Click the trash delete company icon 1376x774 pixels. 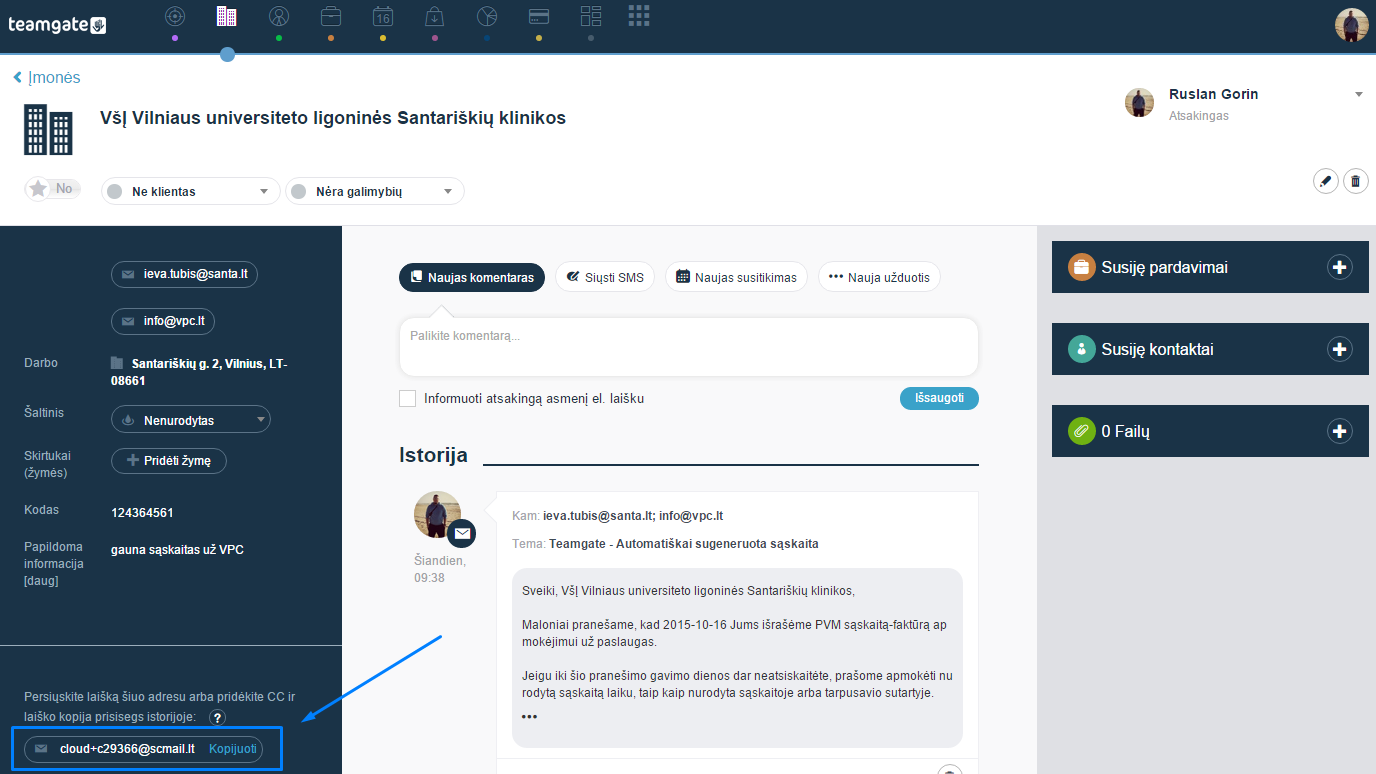1356,181
